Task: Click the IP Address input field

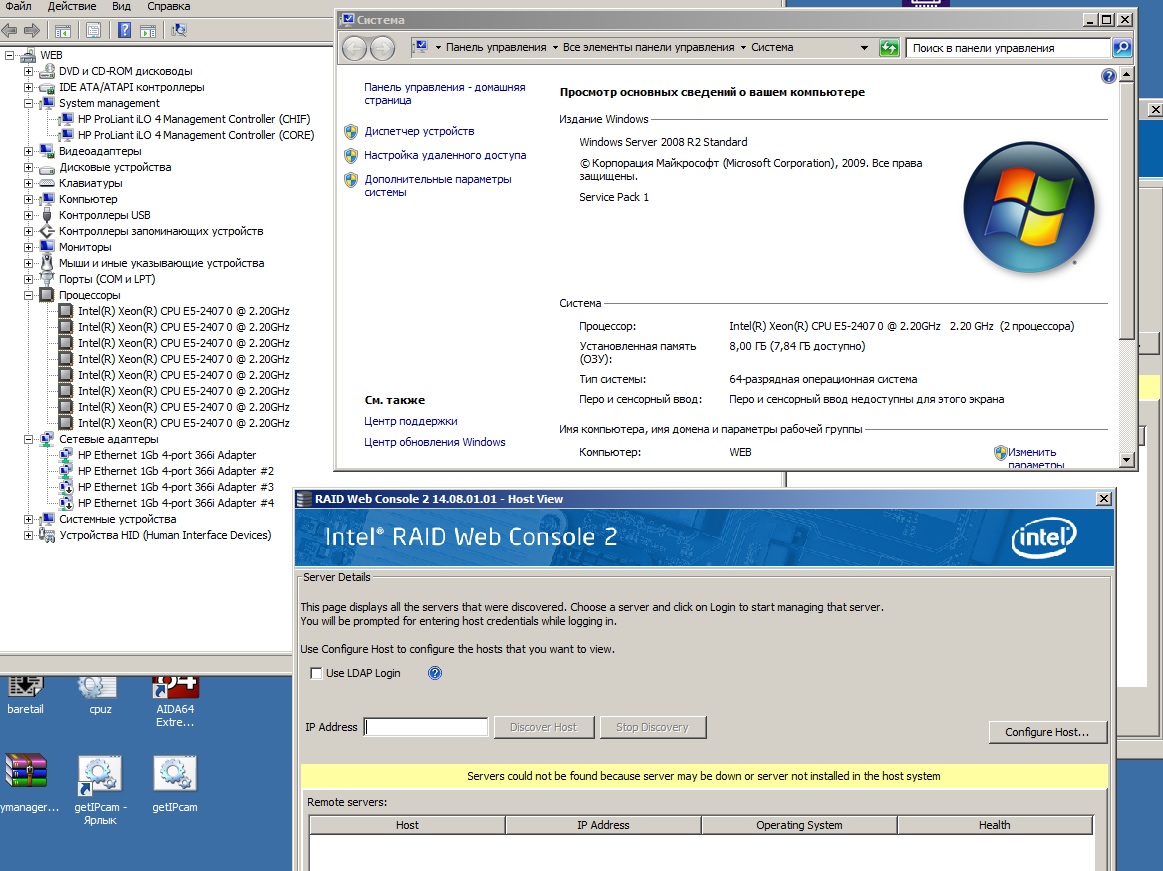Action: pos(427,727)
